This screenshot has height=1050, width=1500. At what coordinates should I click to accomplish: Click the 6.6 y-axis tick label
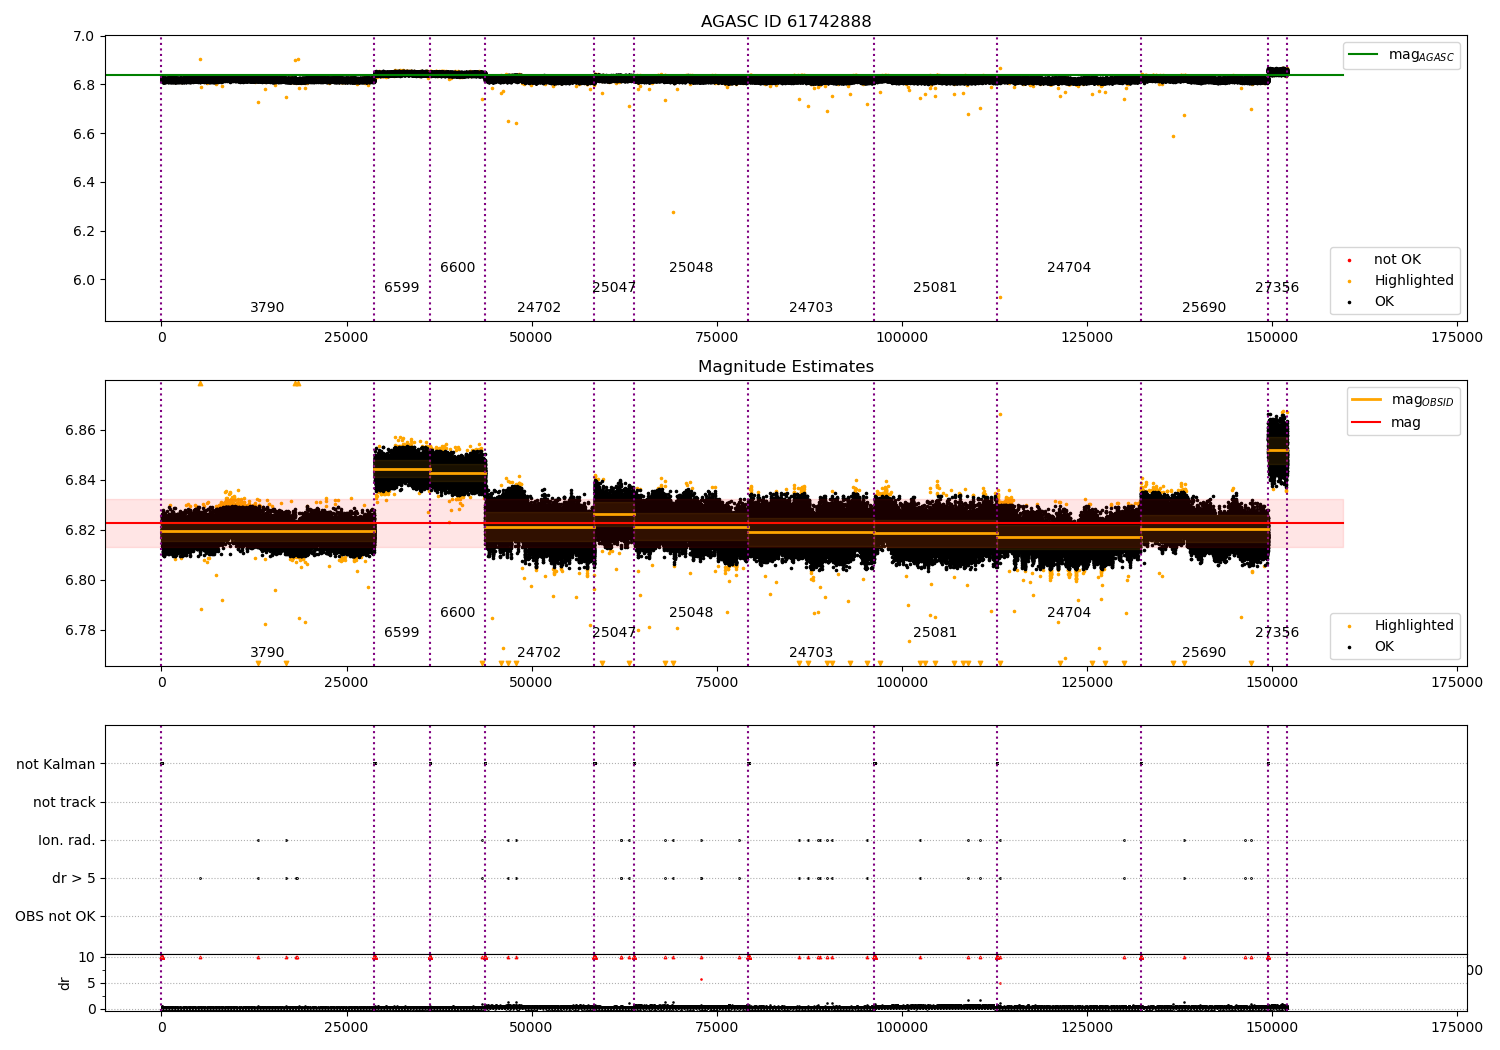(85, 134)
